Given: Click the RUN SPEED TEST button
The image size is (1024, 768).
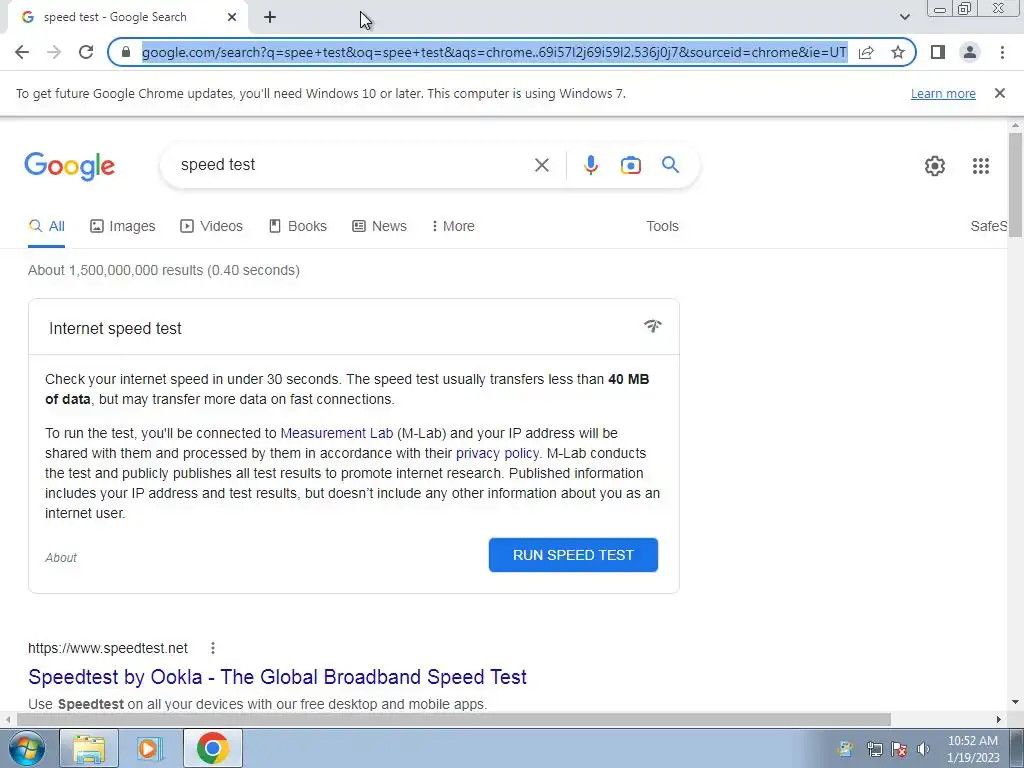Looking at the screenshot, I should (573, 555).
